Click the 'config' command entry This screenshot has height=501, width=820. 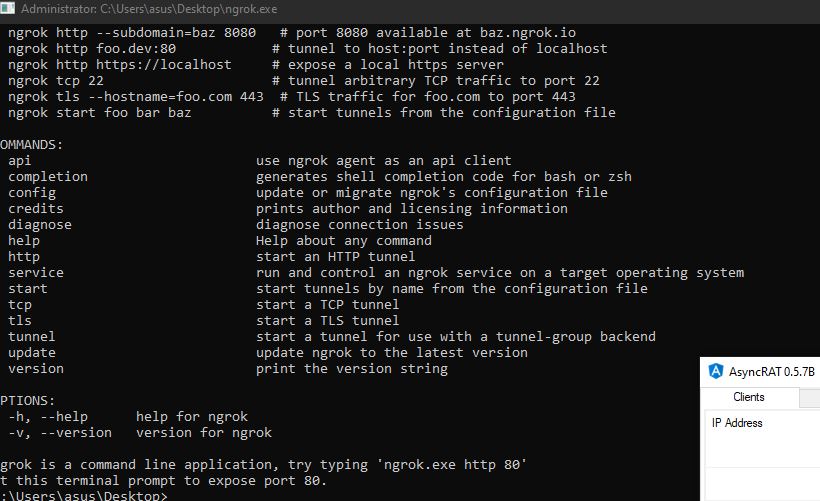32,193
